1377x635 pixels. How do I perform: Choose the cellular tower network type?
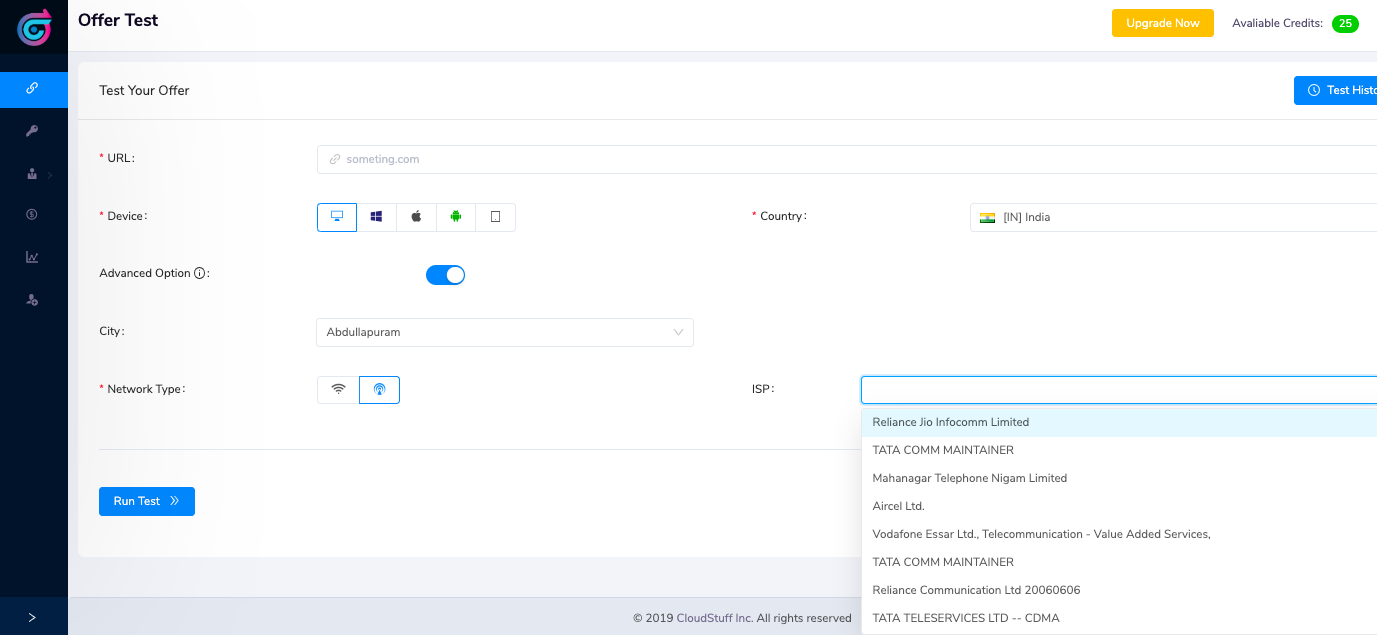click(379, 390)
